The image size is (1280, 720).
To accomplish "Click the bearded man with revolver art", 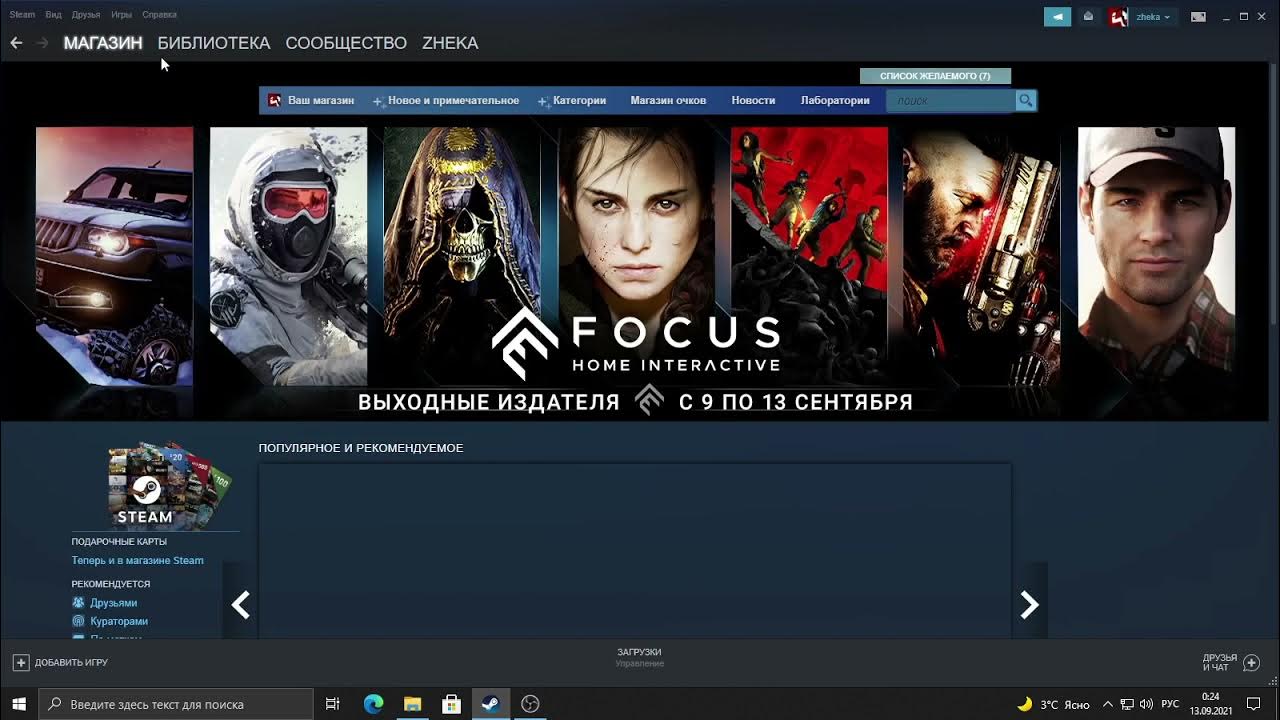I will pyautogui.click(x=982, y=256).
